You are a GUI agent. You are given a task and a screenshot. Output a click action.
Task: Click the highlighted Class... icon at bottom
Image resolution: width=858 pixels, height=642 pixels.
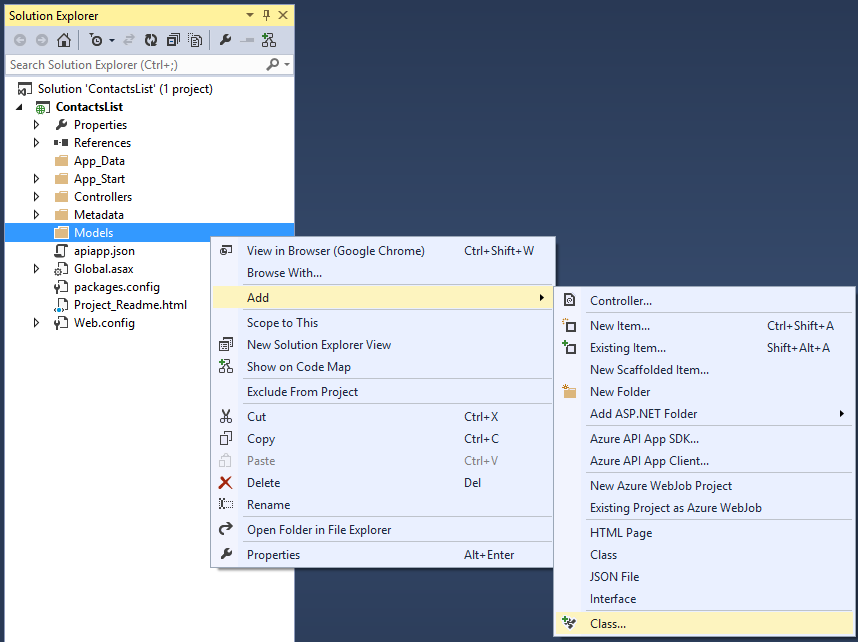(x=569, y=623)
